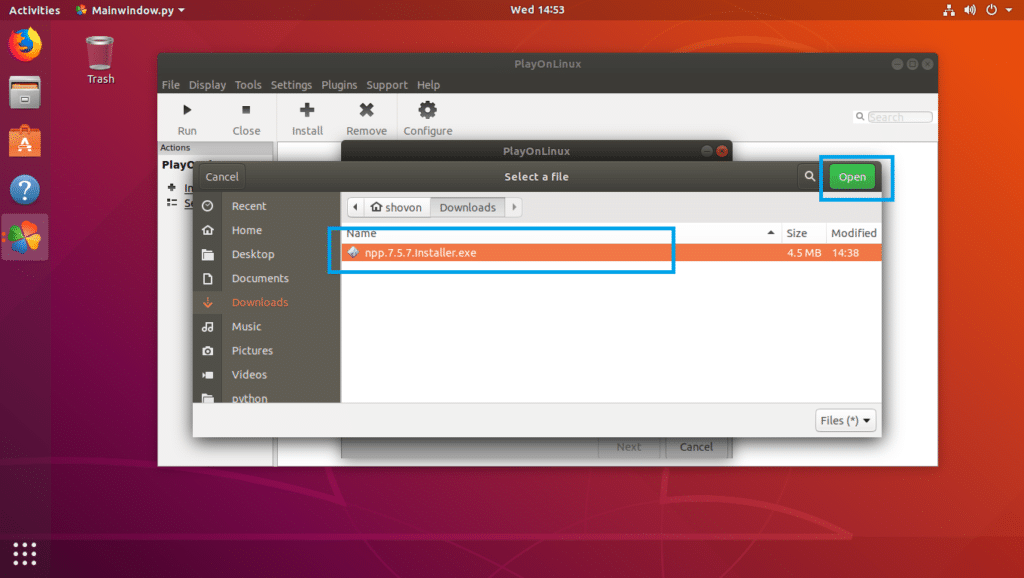Click the green Open button
This screenshot has width=1024, height=578.
[851, 177]
